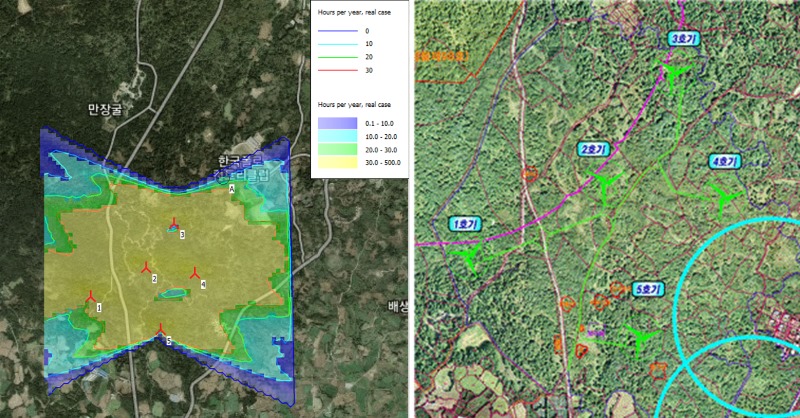Select green turbine symbol beside 1호기 label

[469, 257]
